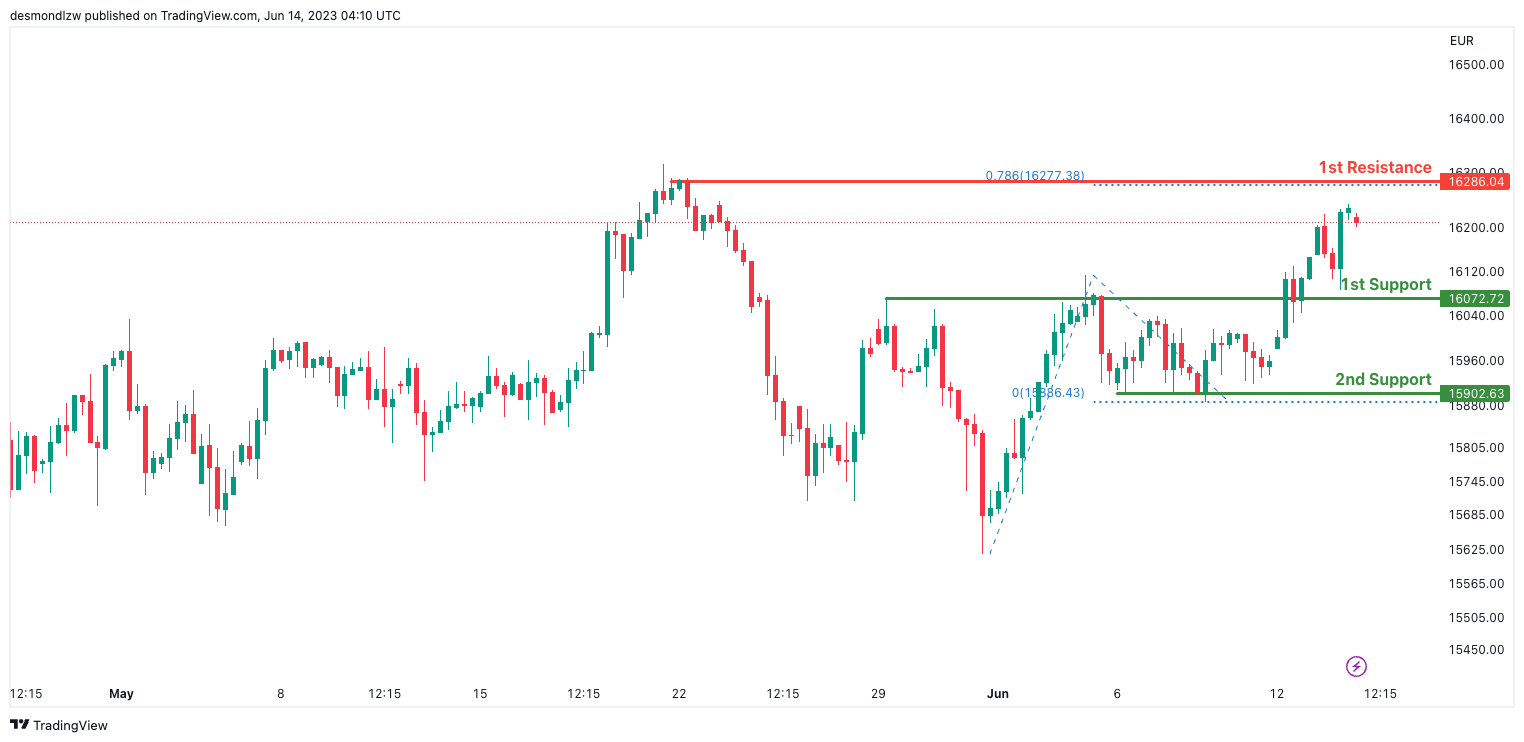Click 16500.00 on the price scale
Image resolution: width=1524 pixels, height=742 pixels.
coord(1476,65)
